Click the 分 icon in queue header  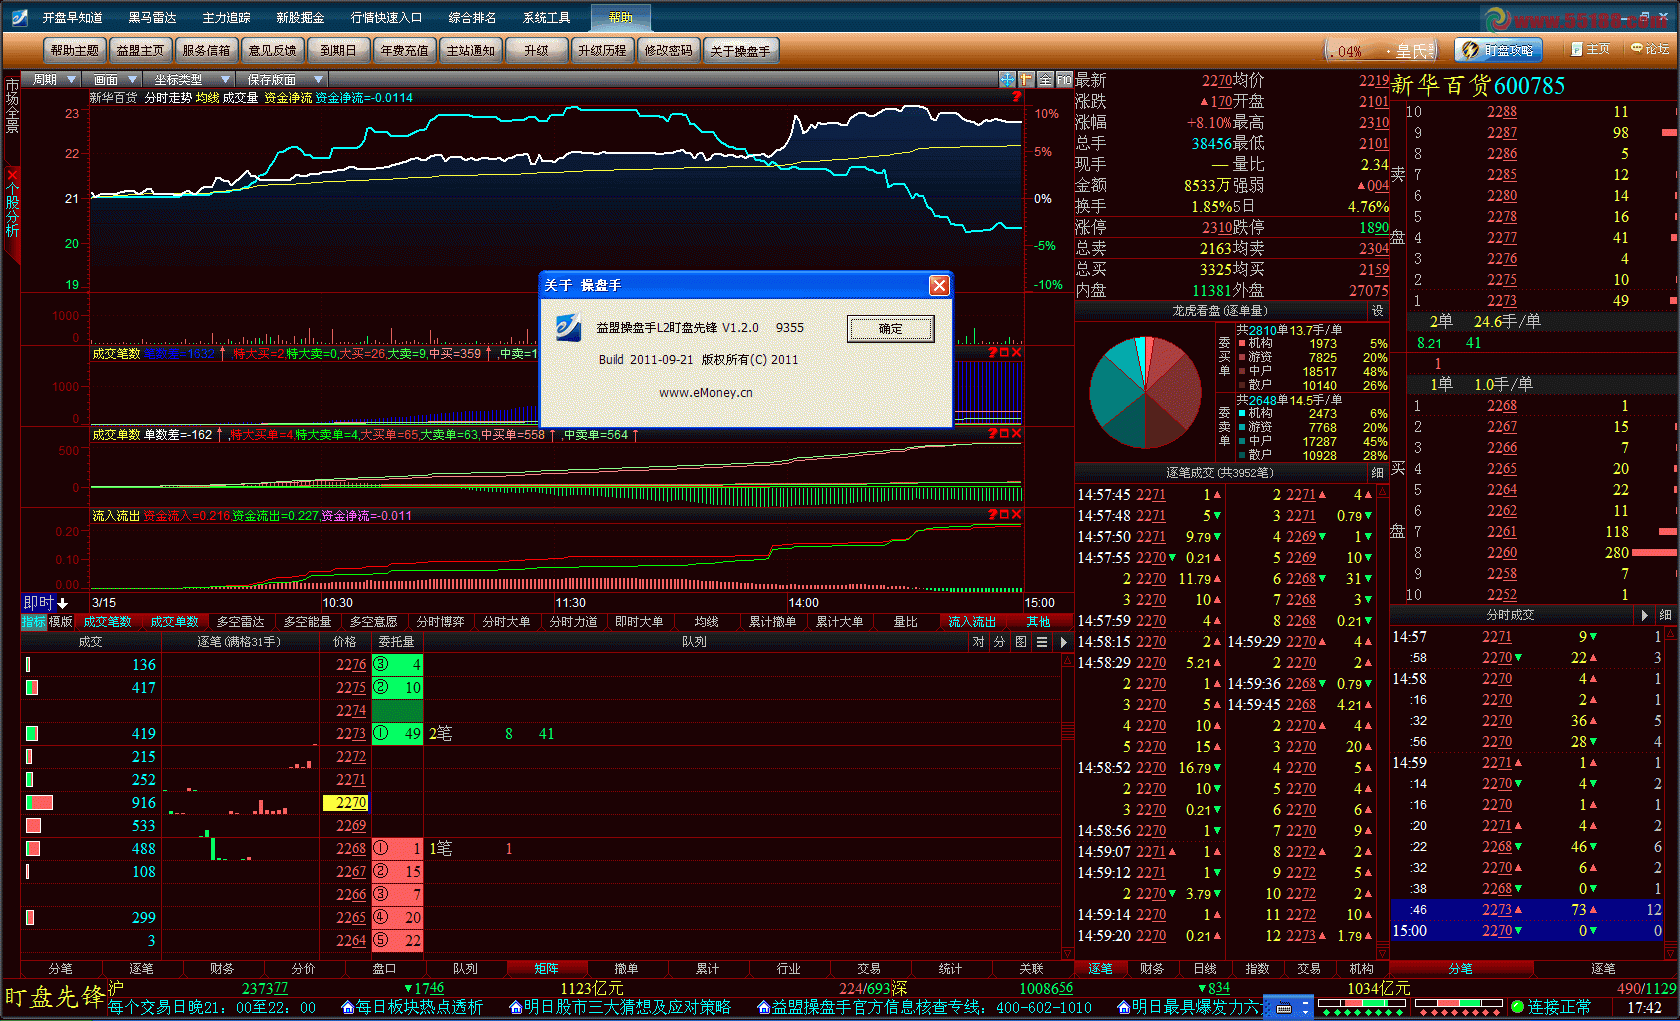click(x=999, y=642)
